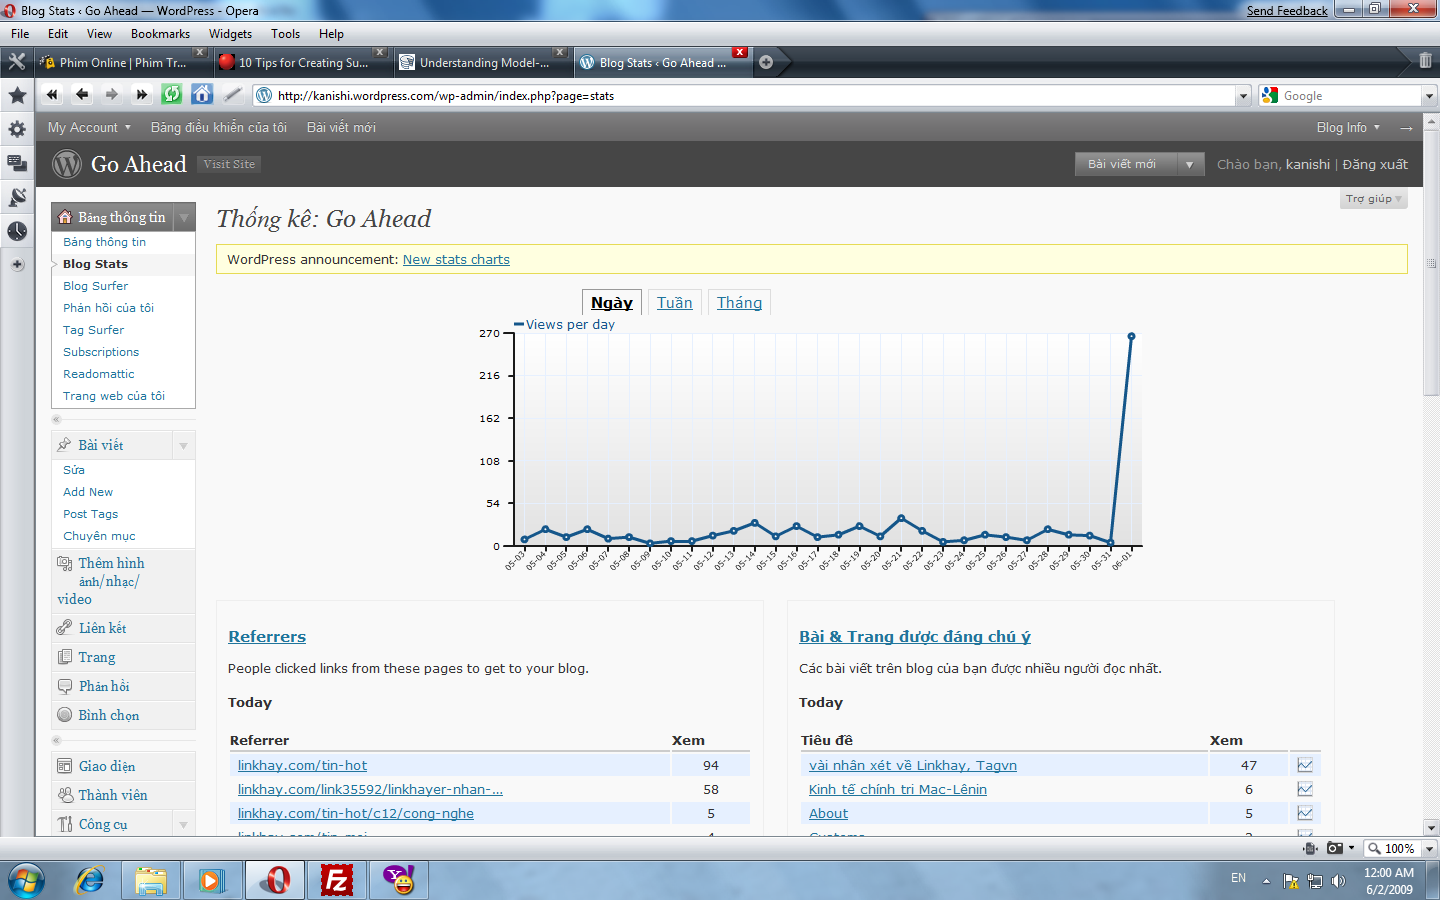
Task: Click the new tab plus button
Action: [x=766, y=62]
